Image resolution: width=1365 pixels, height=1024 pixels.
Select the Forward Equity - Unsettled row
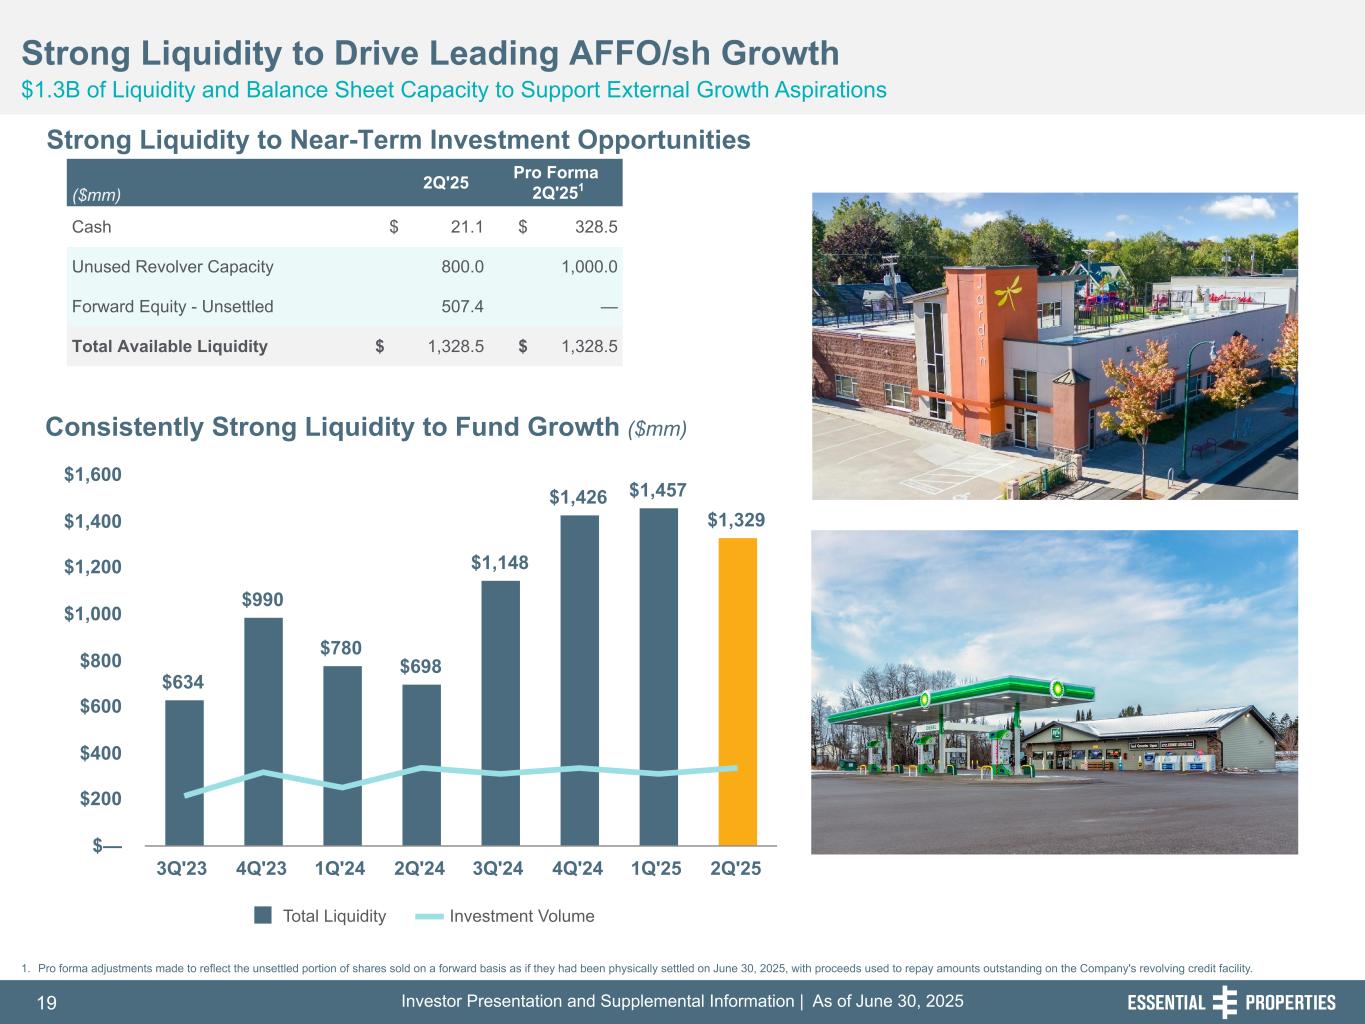pos(172,306)
